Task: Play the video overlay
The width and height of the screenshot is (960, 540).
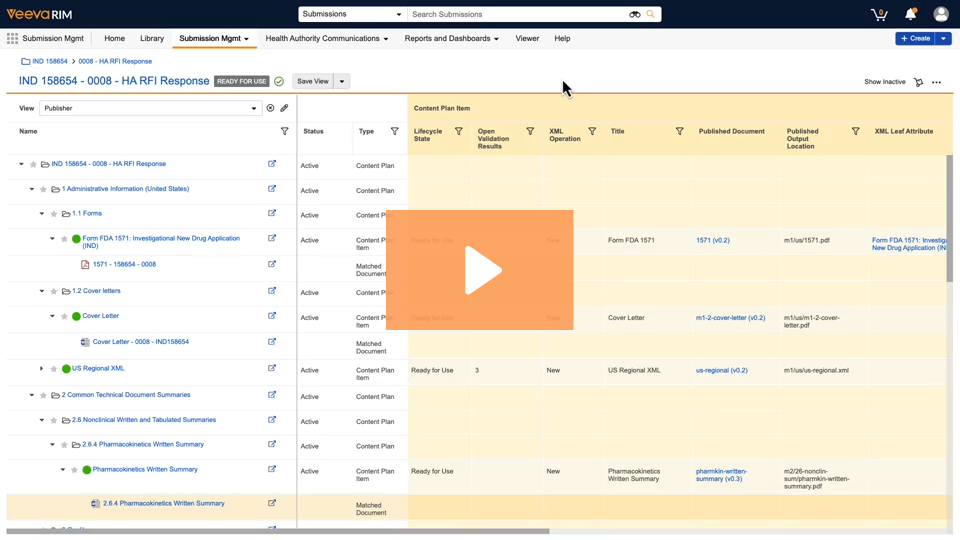Action: point(480,270)
